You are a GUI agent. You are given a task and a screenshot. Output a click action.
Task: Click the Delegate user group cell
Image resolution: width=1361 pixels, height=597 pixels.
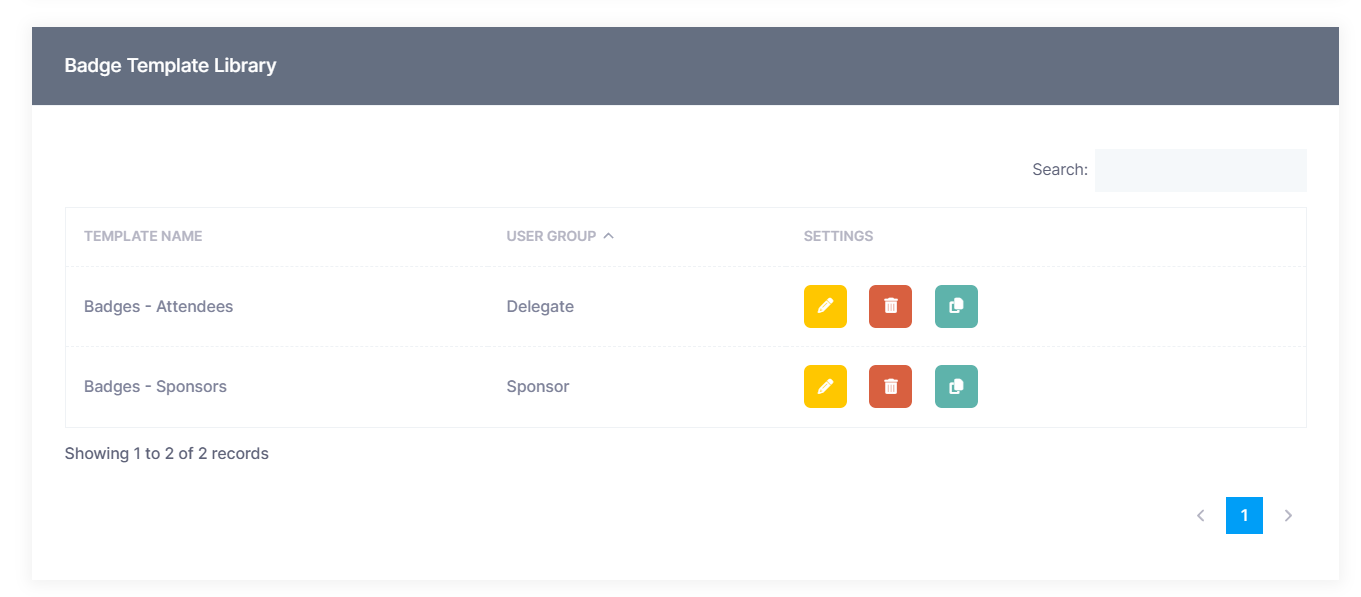pos(540,307)
